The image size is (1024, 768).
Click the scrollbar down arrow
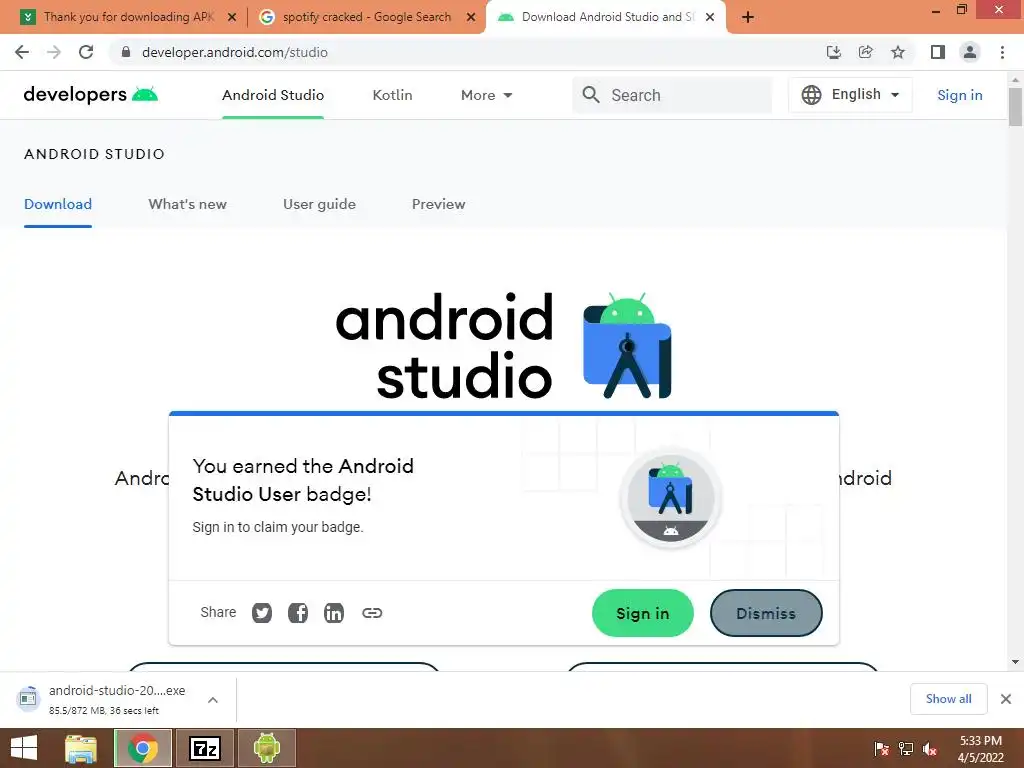[1015, 662]
